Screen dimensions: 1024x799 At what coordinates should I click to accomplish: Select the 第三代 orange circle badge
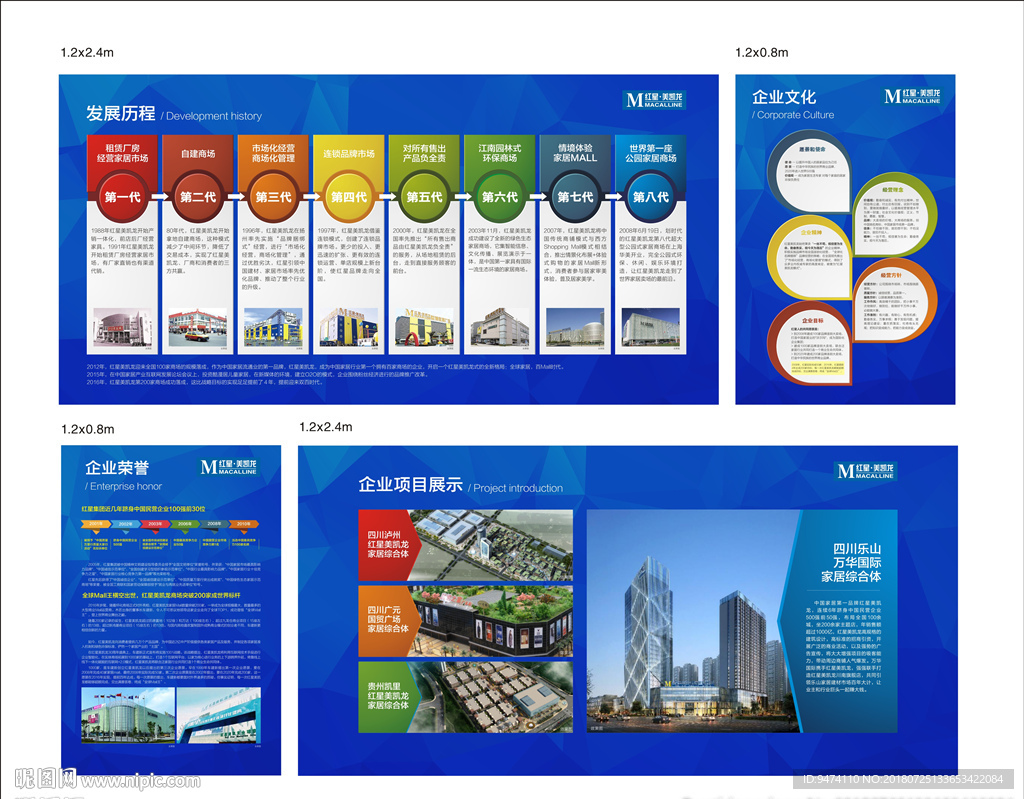[x=273, y=197]
